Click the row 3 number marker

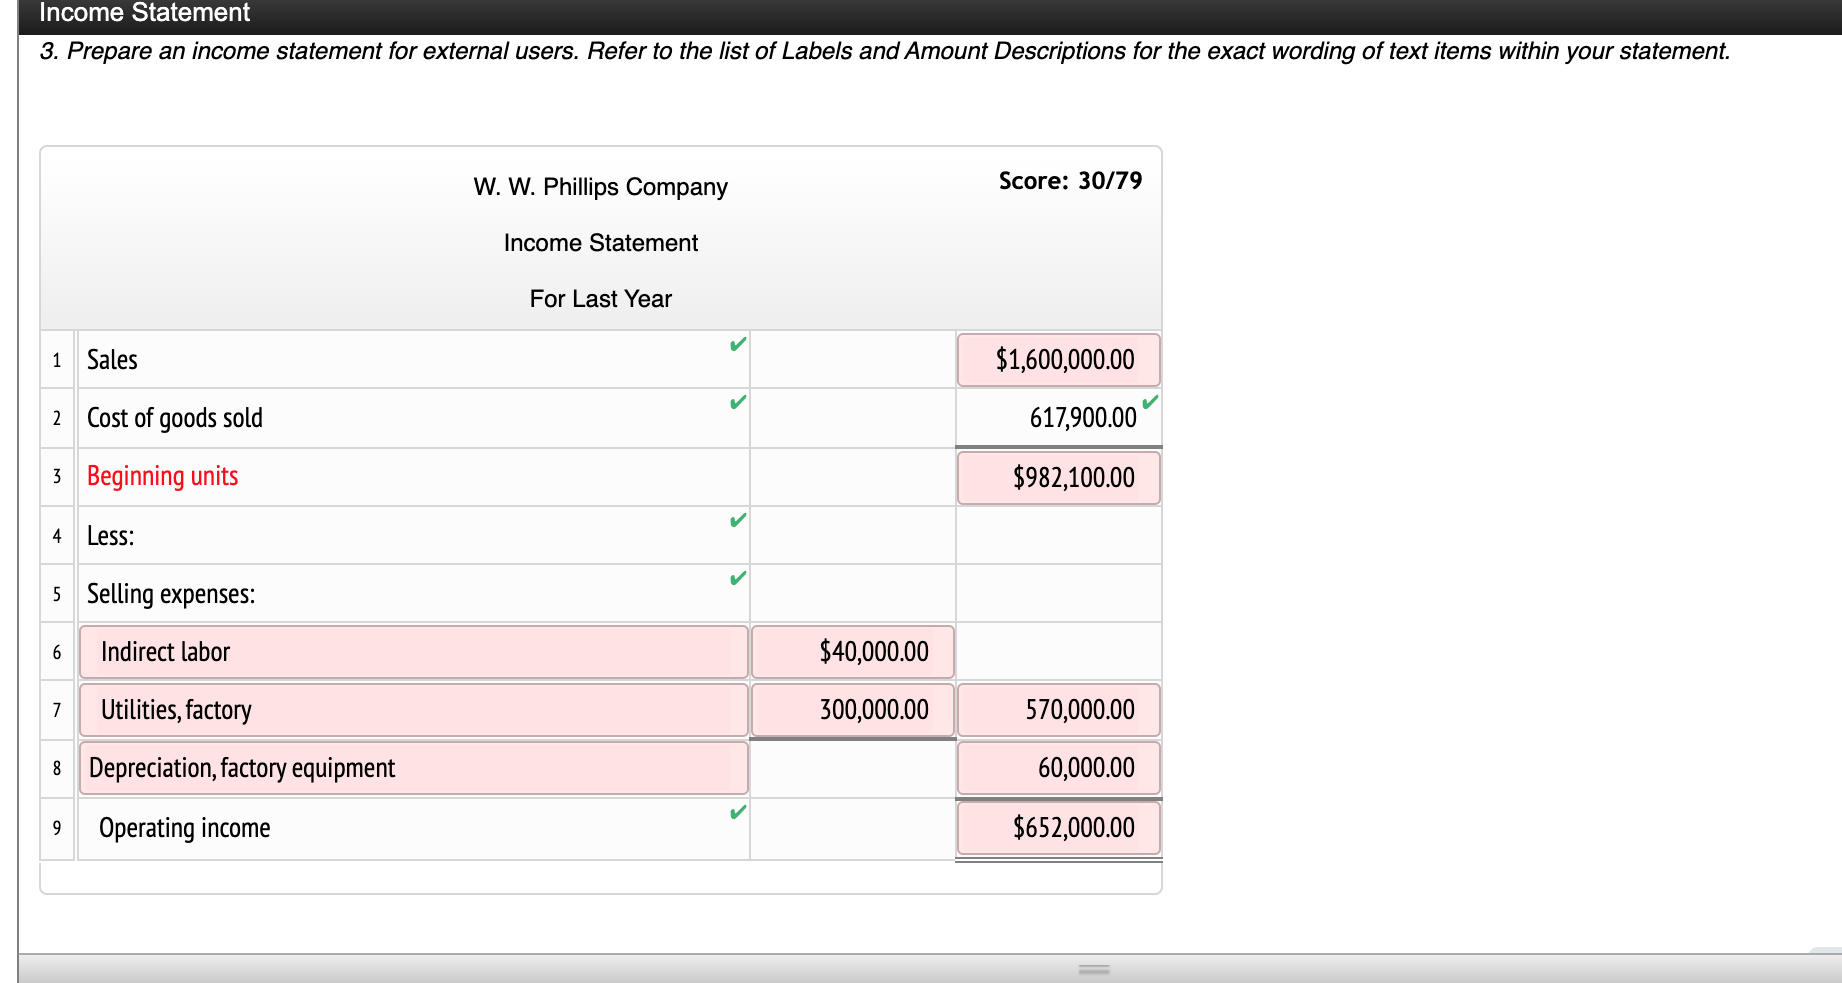click(x=57, y=476)
